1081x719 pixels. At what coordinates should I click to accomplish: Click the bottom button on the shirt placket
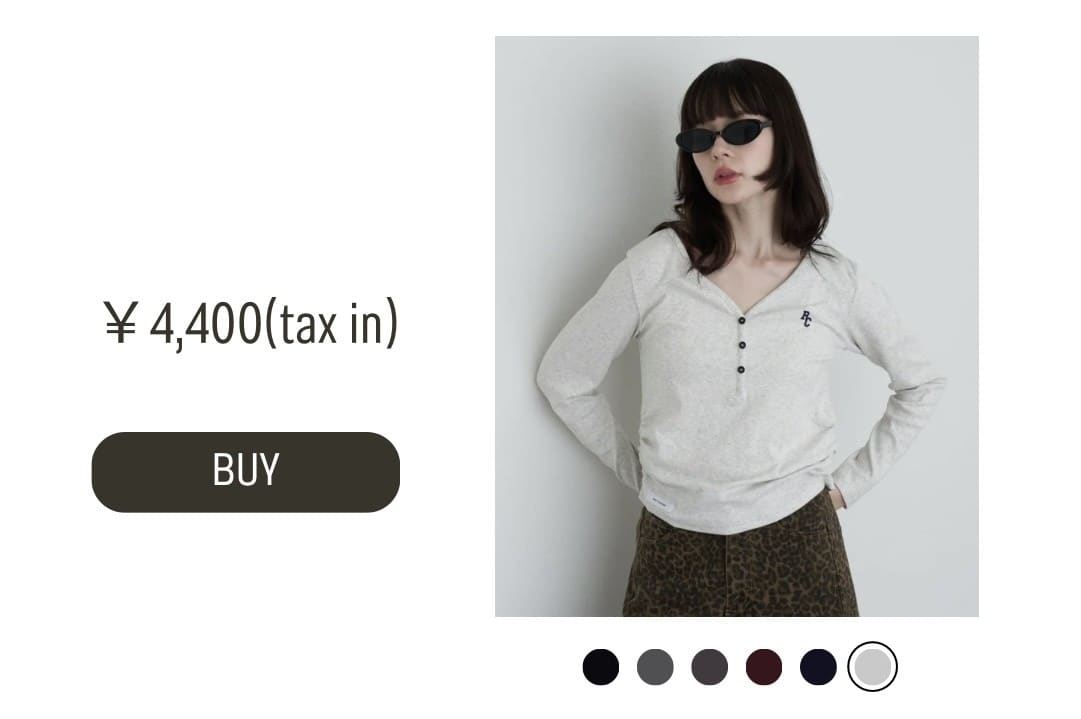(741, 371)
